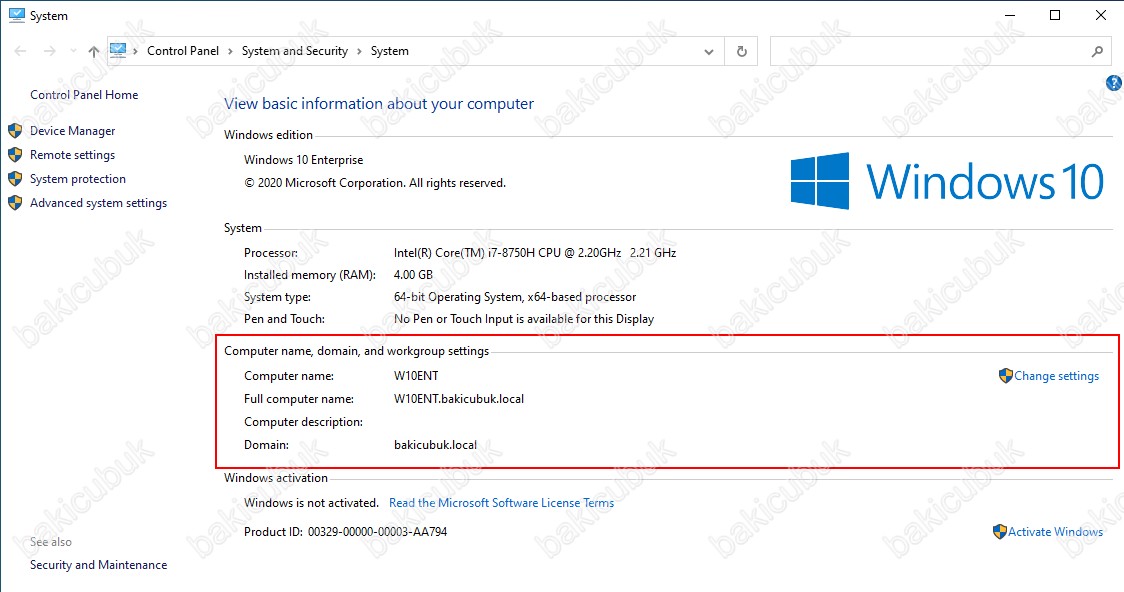Click shield icon beside Change settings
The height and width of the screenshot is (592, 1124).
coord(1006,376)
